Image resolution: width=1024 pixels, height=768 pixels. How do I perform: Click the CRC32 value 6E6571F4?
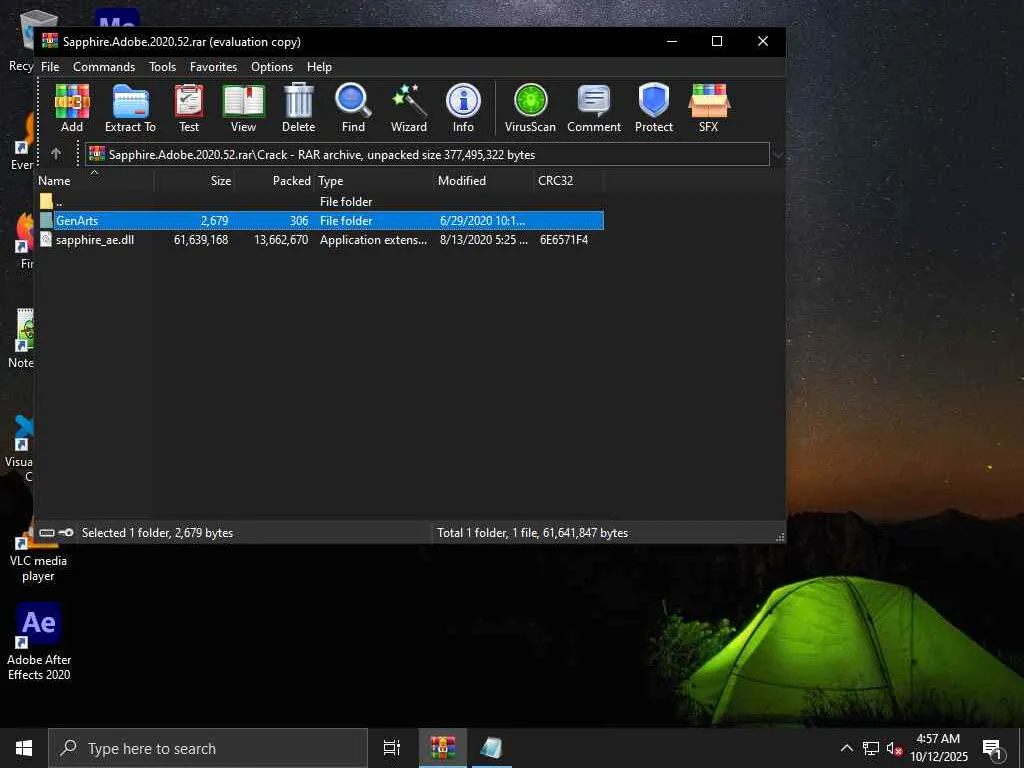tap(564, 240)
